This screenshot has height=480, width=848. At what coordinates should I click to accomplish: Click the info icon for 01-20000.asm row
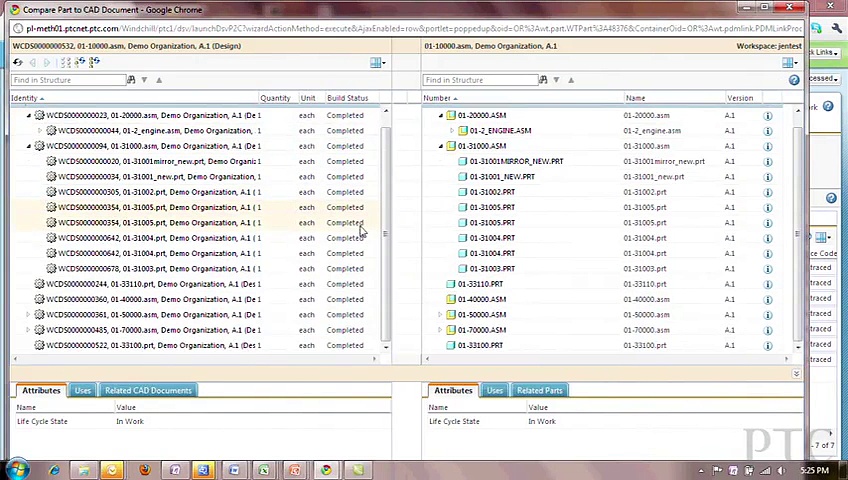click(768, 115)
